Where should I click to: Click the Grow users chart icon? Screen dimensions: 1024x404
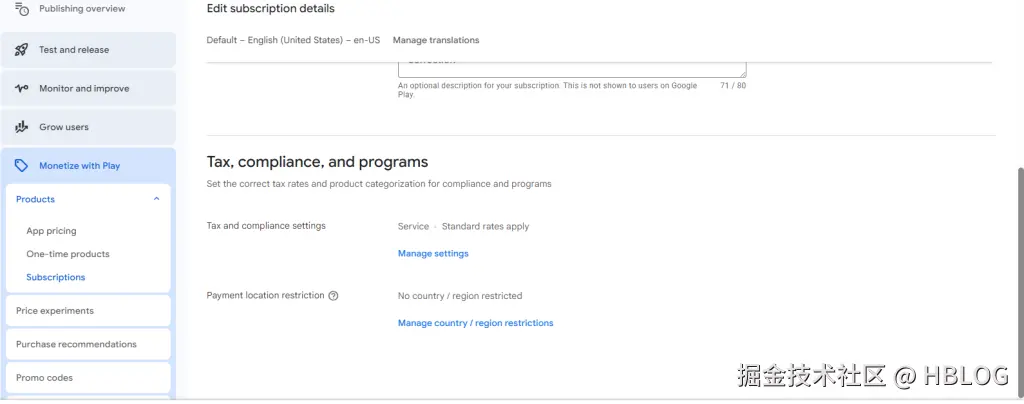pos(21,127)
